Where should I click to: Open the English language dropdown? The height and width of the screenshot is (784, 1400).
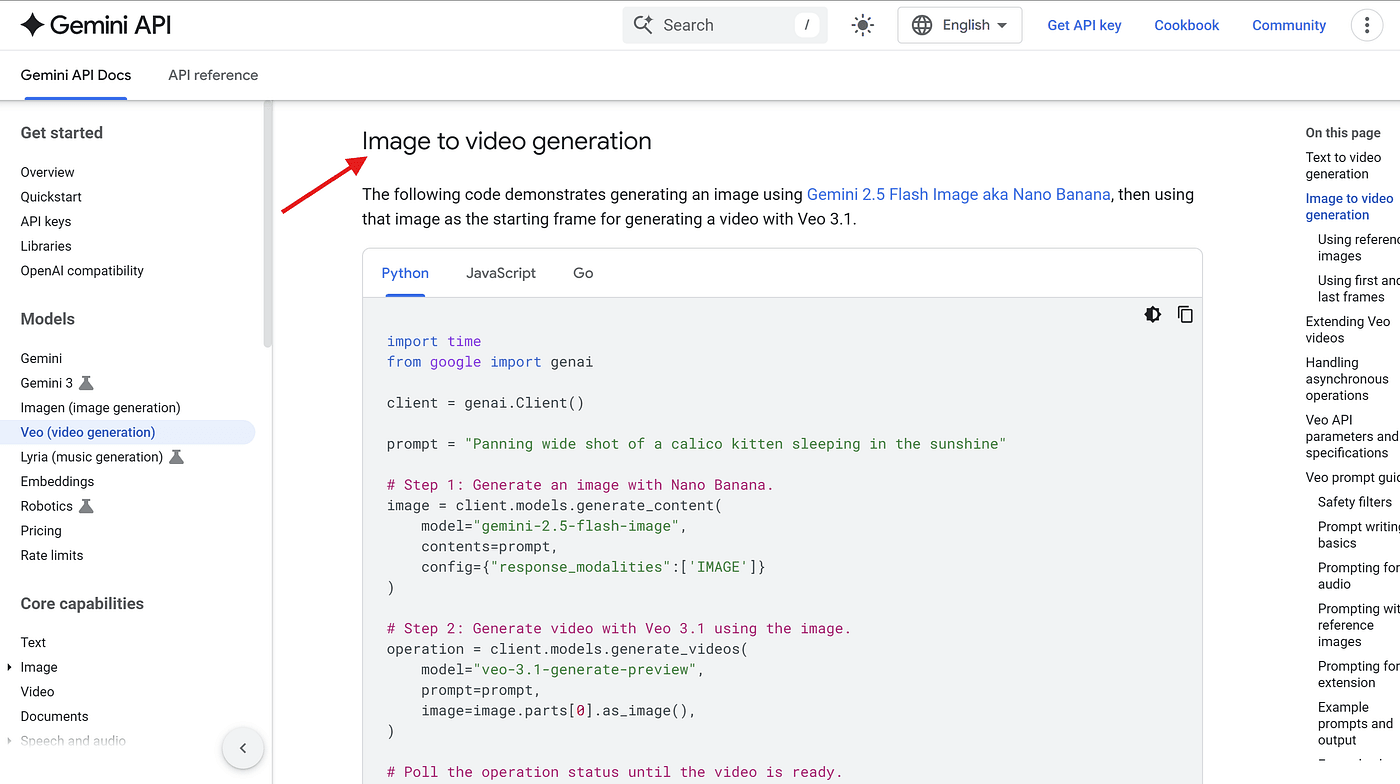(960, 25)
